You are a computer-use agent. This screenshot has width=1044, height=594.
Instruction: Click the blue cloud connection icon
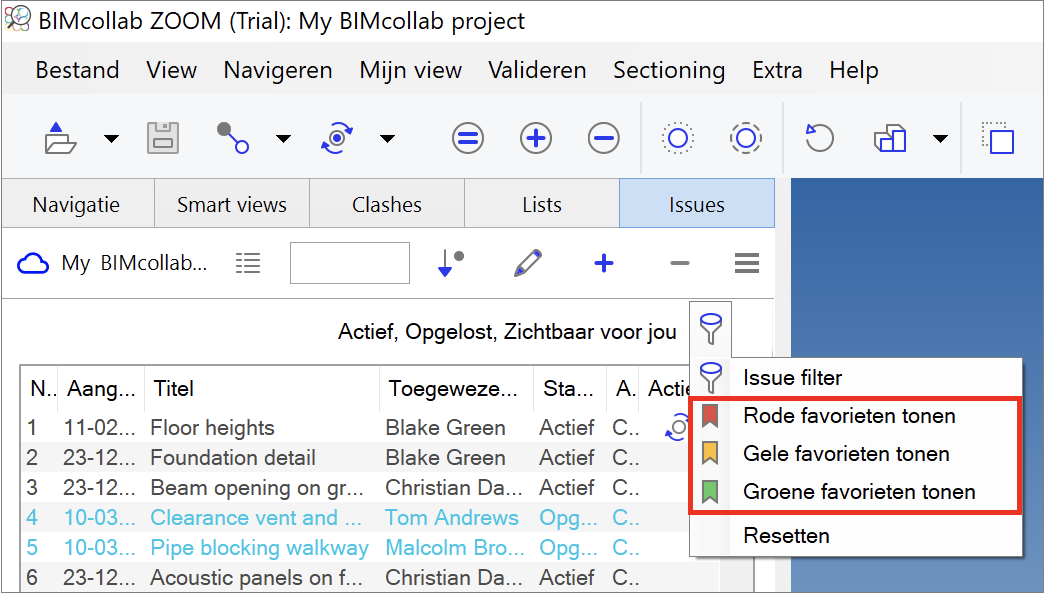pyautogui.click(x=33, y=264)
